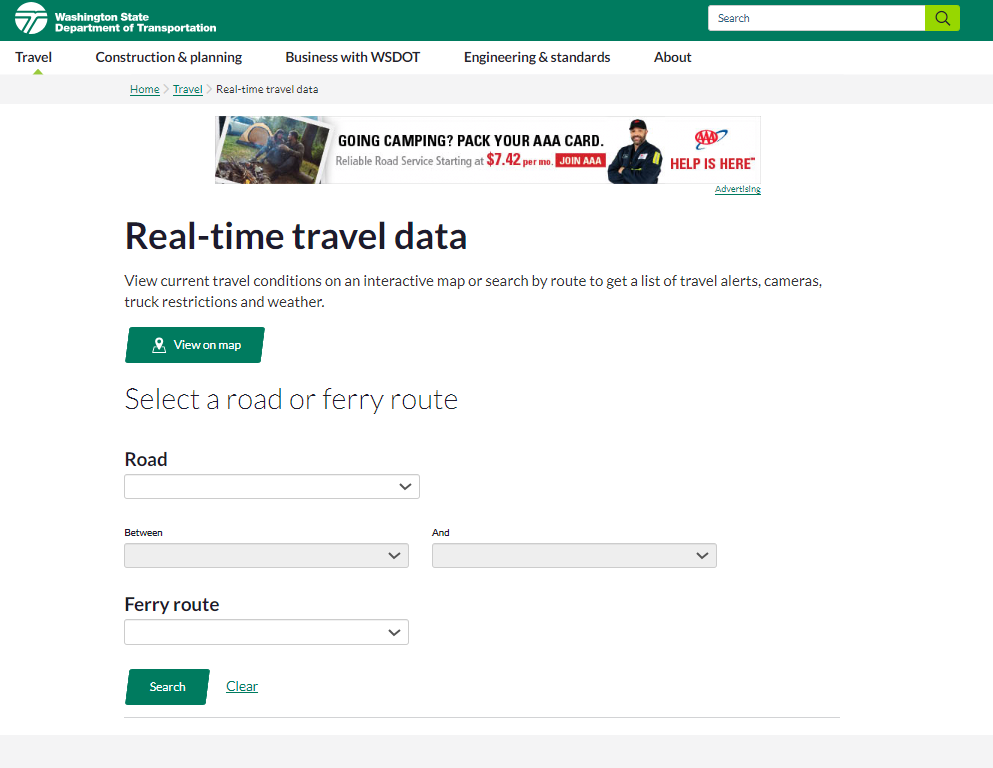The image size is (993, 768).
Task: Click the Clear link
Action: (x=242, y=686)
